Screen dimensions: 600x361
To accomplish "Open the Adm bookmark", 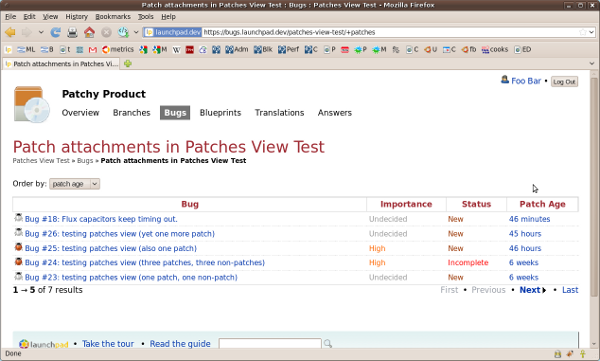I will tap(237, 49).
